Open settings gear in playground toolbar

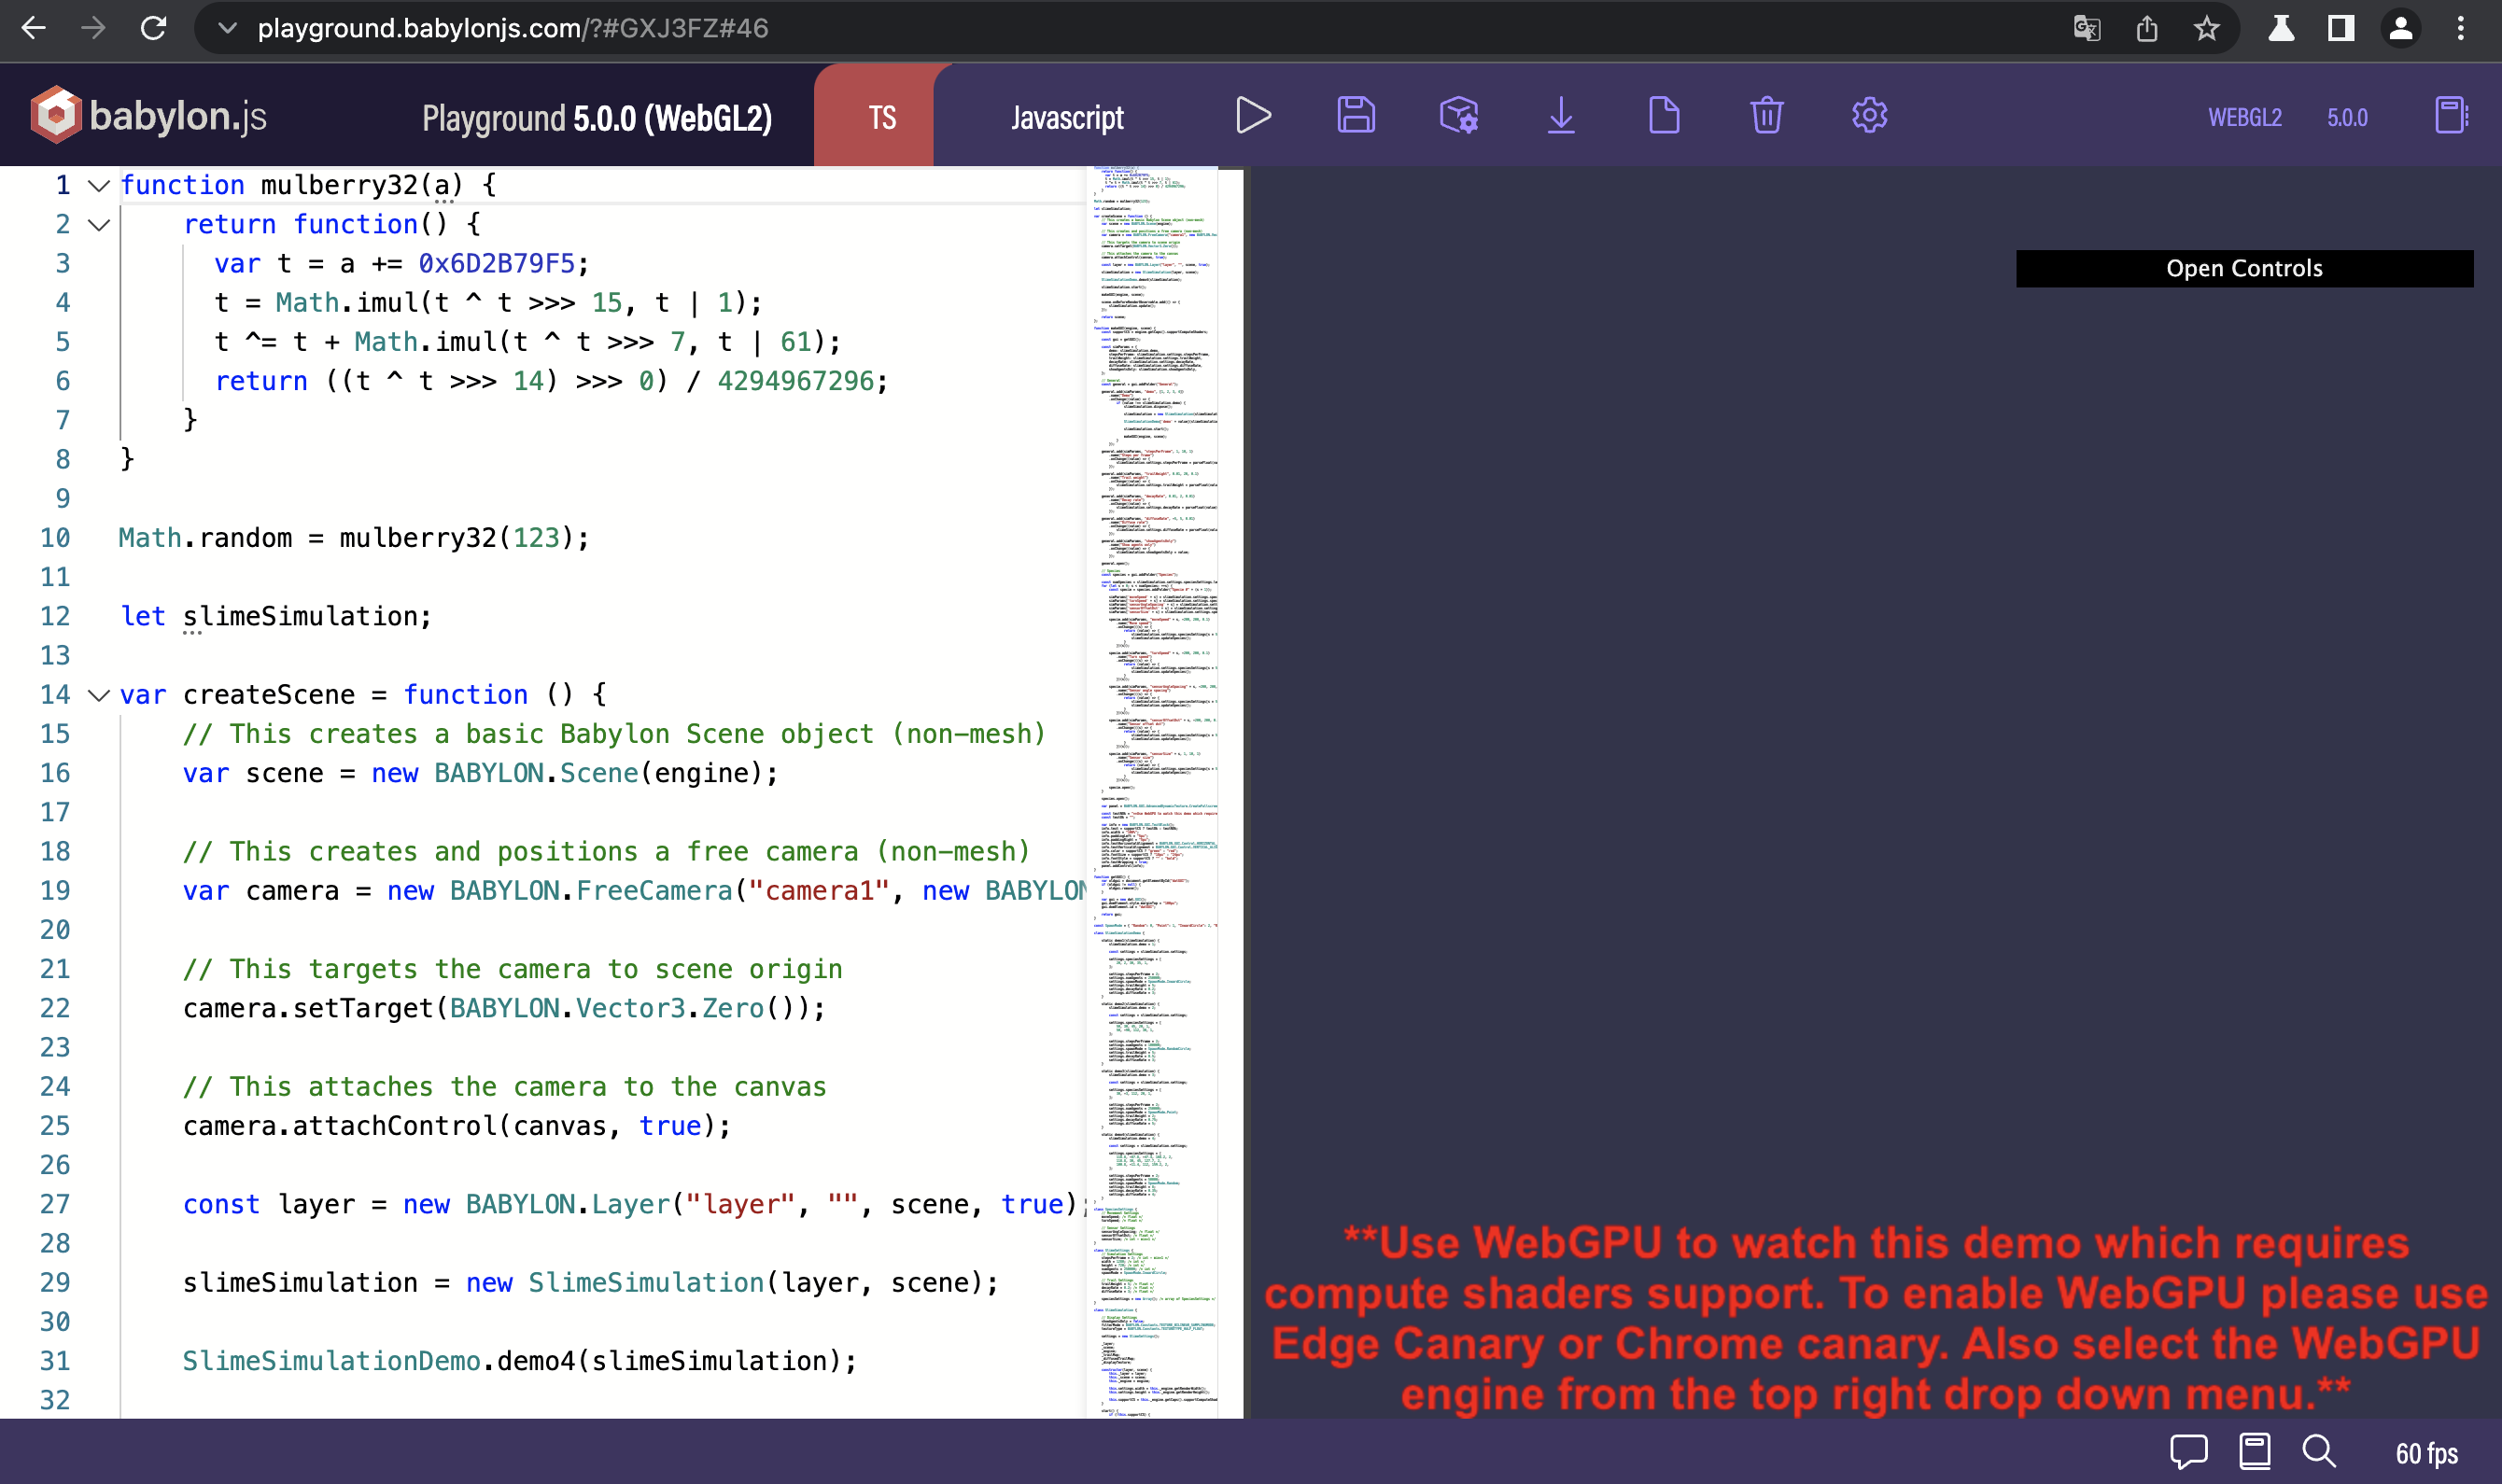point(1869,116)
